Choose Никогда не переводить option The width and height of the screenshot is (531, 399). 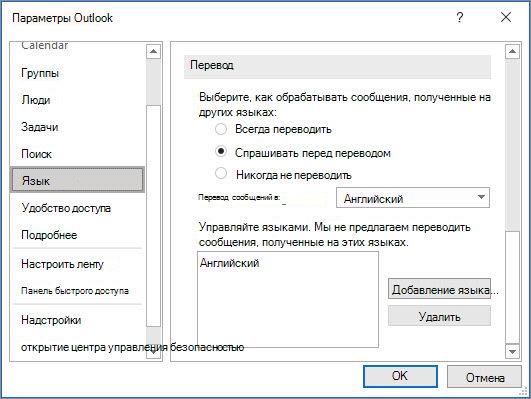point(221,173)
